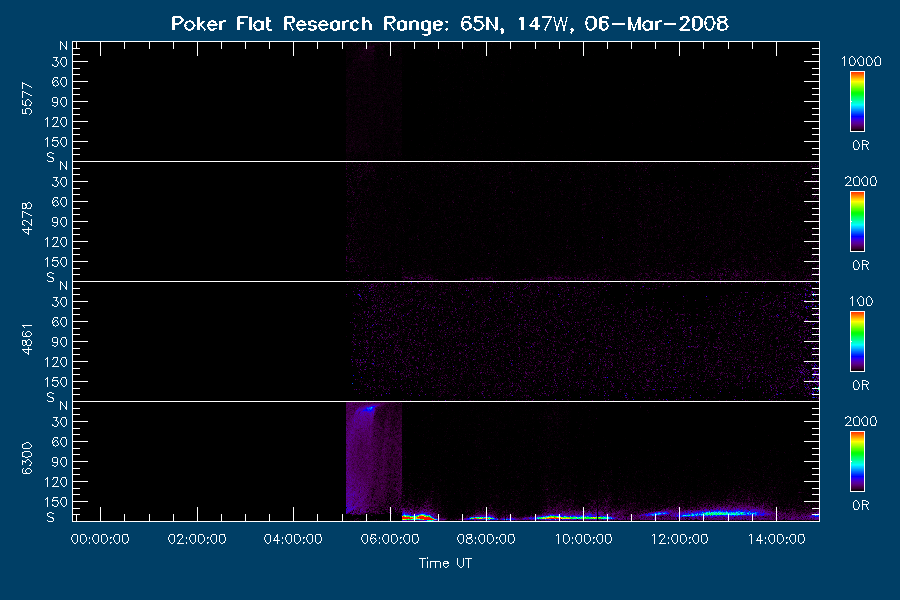This screenshot has width=900, height=600.
Task: Click the 10000 color bar maximum label
Action: [861, 61]
